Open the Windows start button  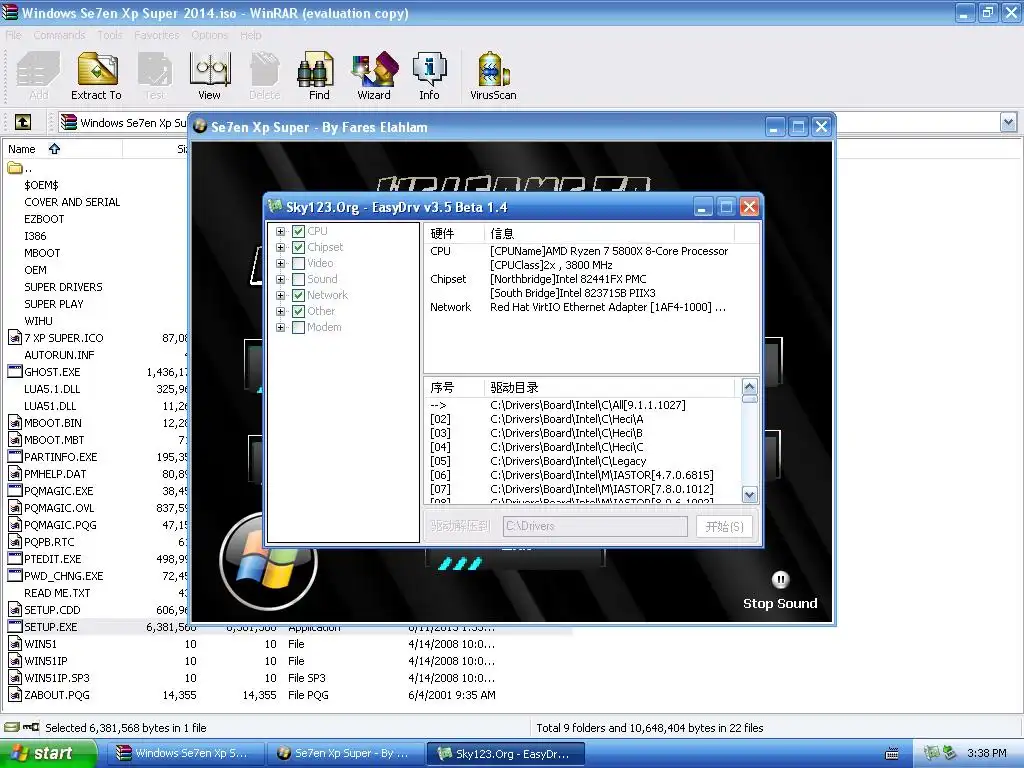tap(49, 753)
